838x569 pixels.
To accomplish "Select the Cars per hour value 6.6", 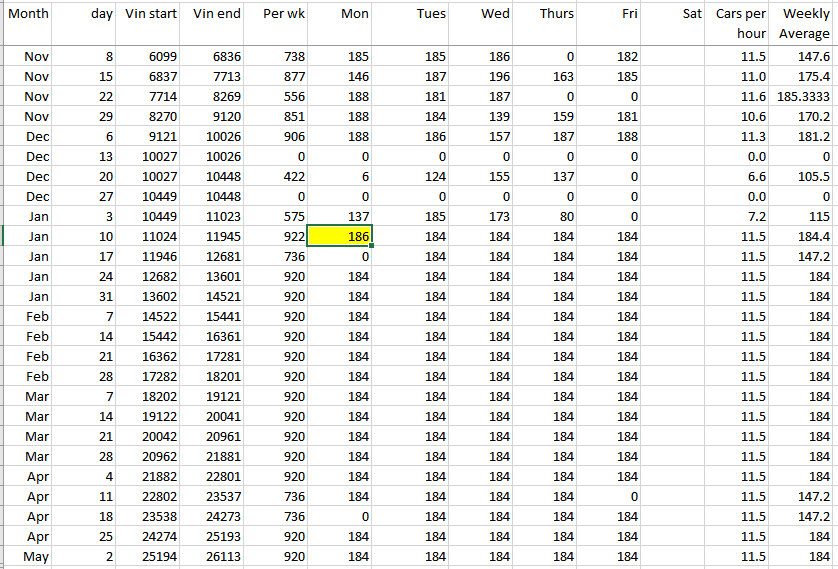I will 740,177.
